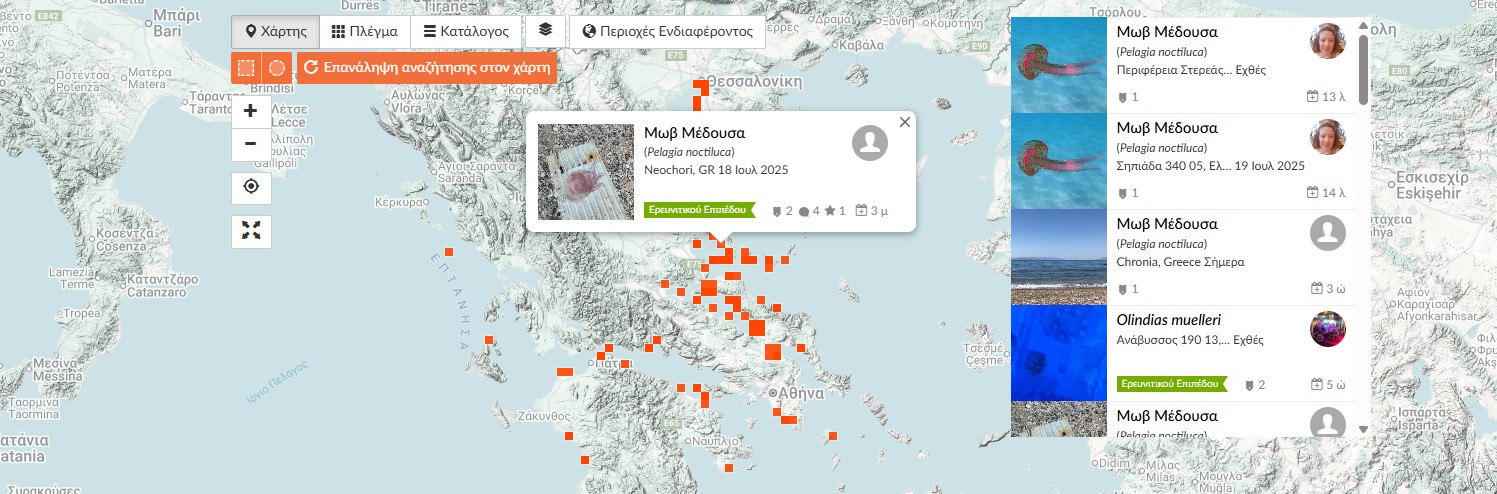This screenshot has width=1497, height=494.
Task: Click the 14 λ time-added icon
Action: coord(1313,193)
